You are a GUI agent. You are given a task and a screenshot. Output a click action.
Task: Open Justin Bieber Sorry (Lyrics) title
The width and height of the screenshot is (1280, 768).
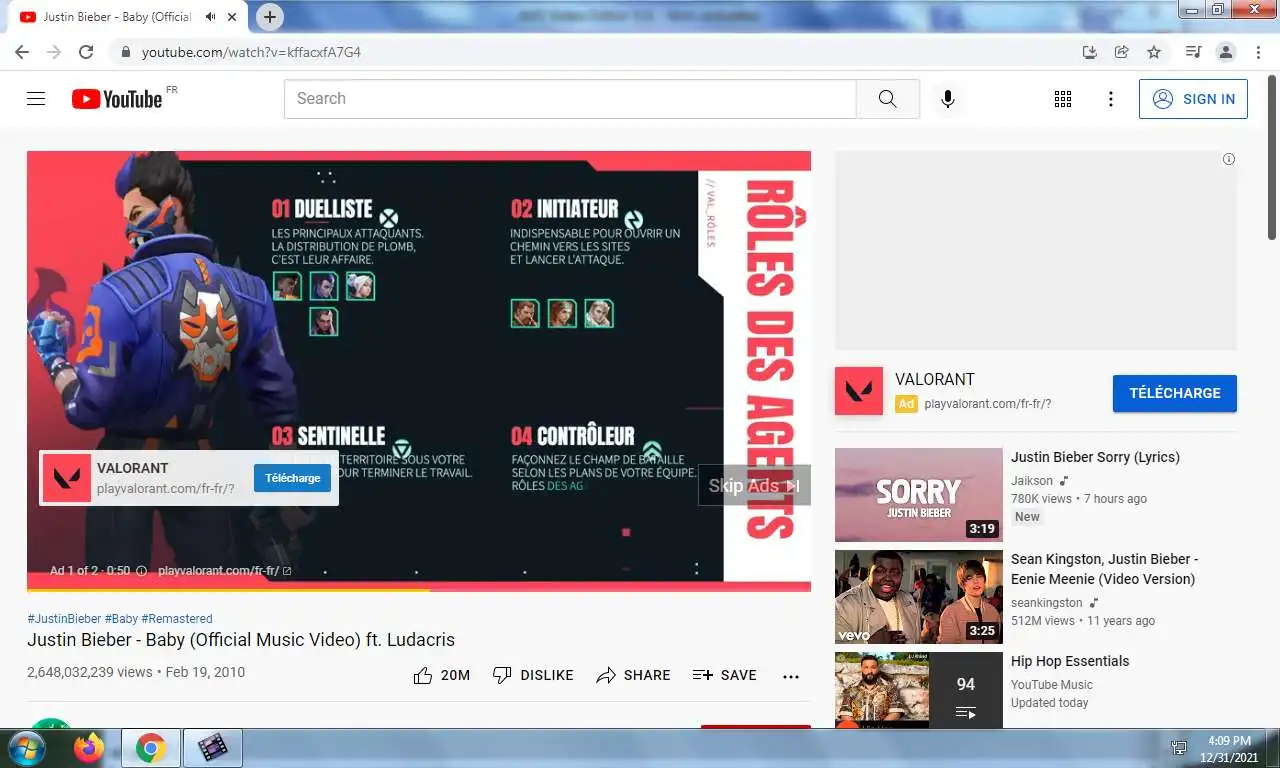click(1095, 457)
